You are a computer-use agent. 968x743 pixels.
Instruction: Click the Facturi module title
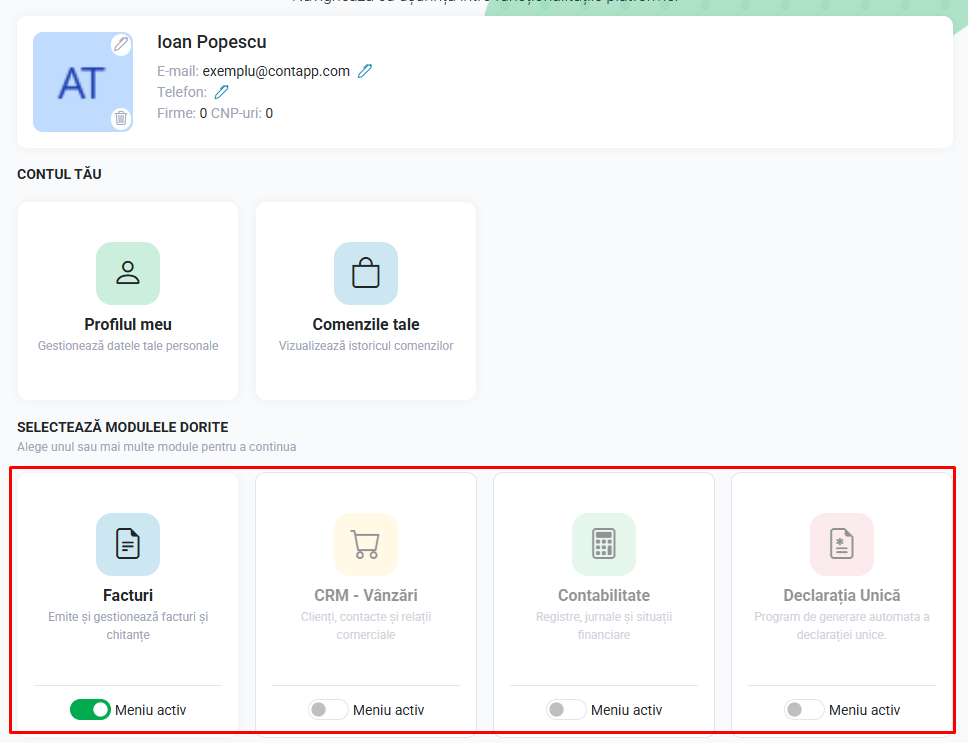(128, 596)
